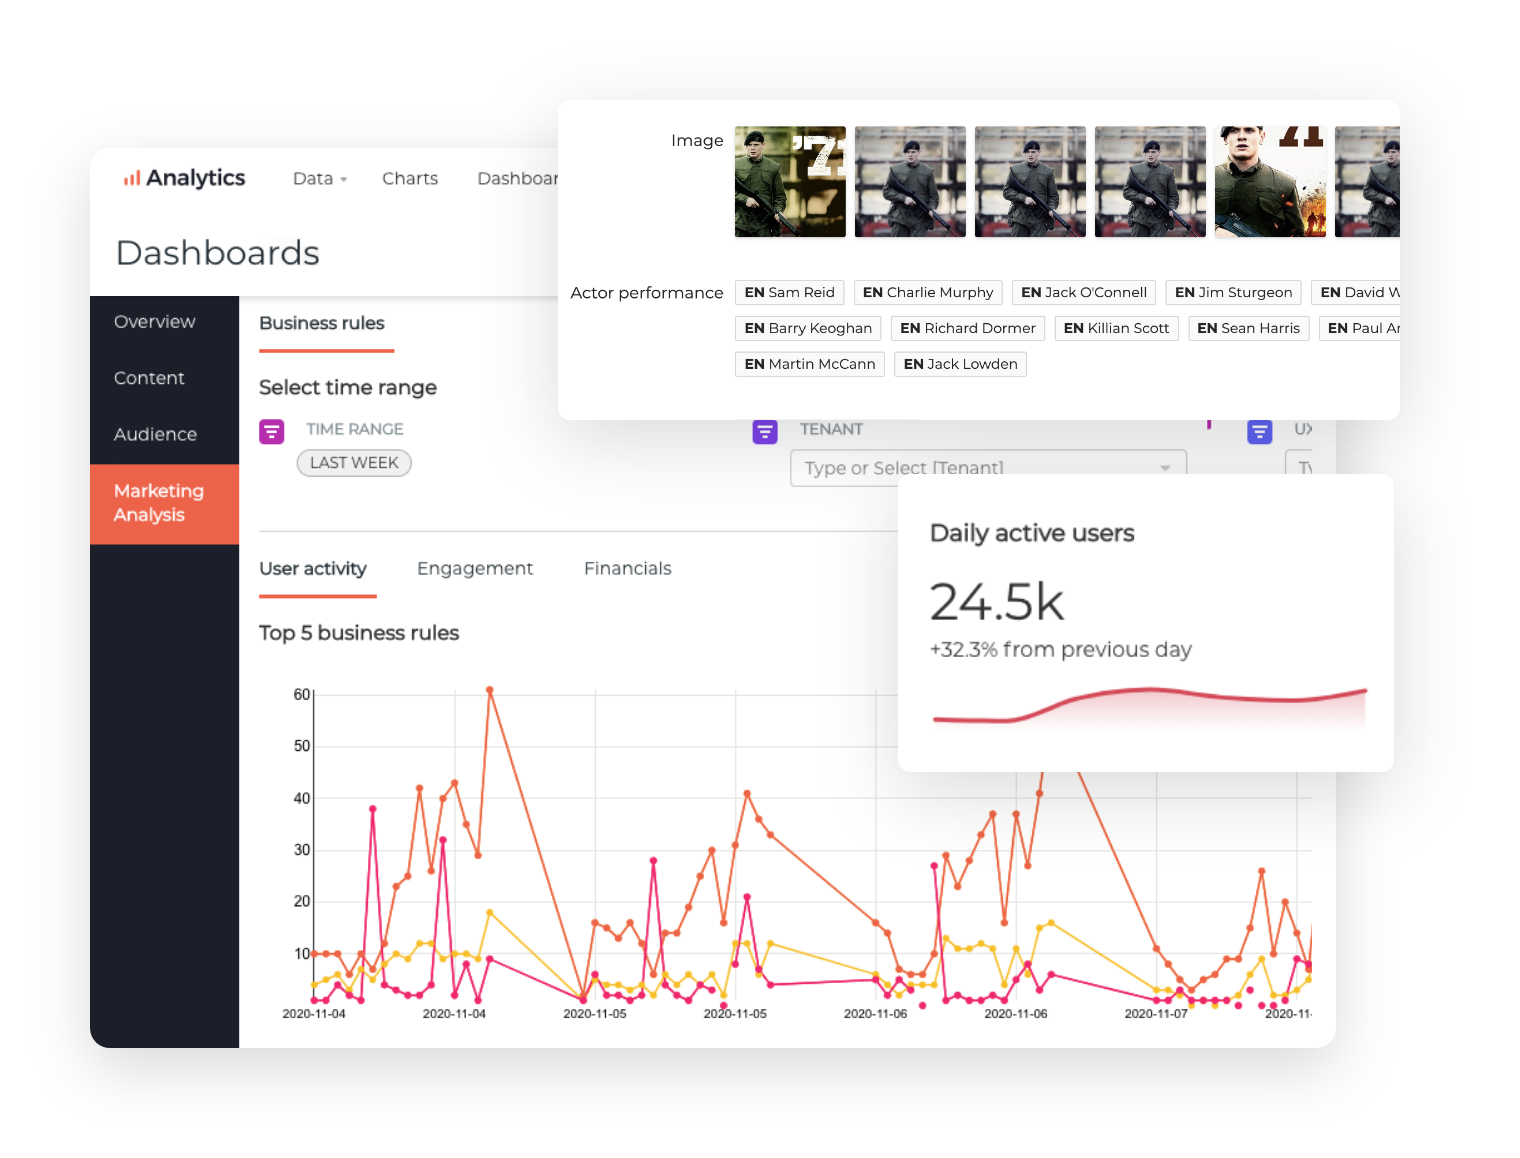Click the Analytics bar chart logo icon
This screenshot has width=1520, height=1158.
point(131,179)
